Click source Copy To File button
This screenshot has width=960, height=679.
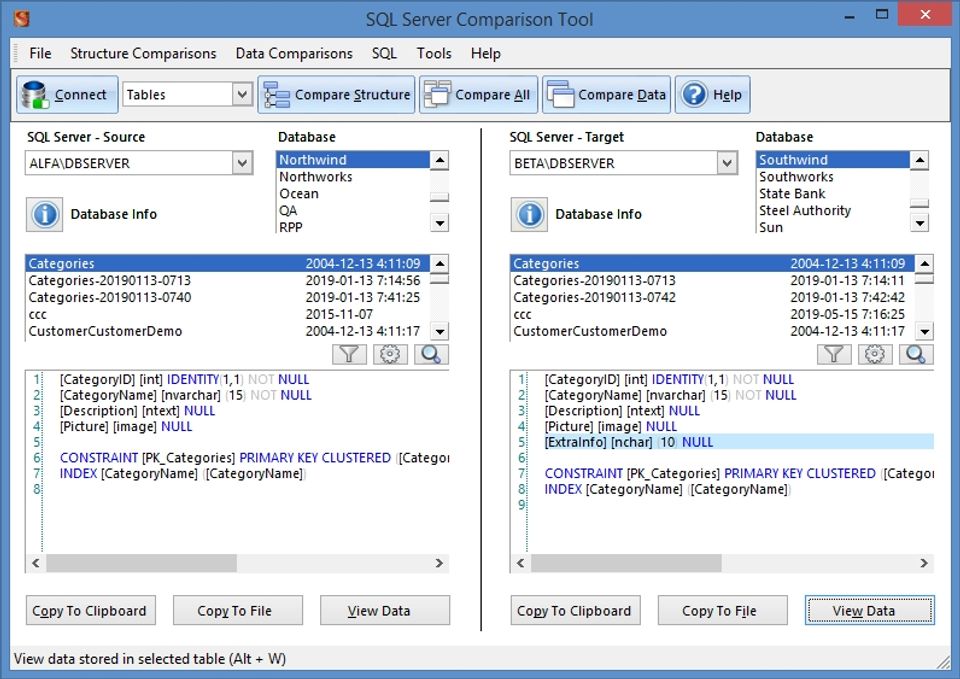click(x=238, y=610)
